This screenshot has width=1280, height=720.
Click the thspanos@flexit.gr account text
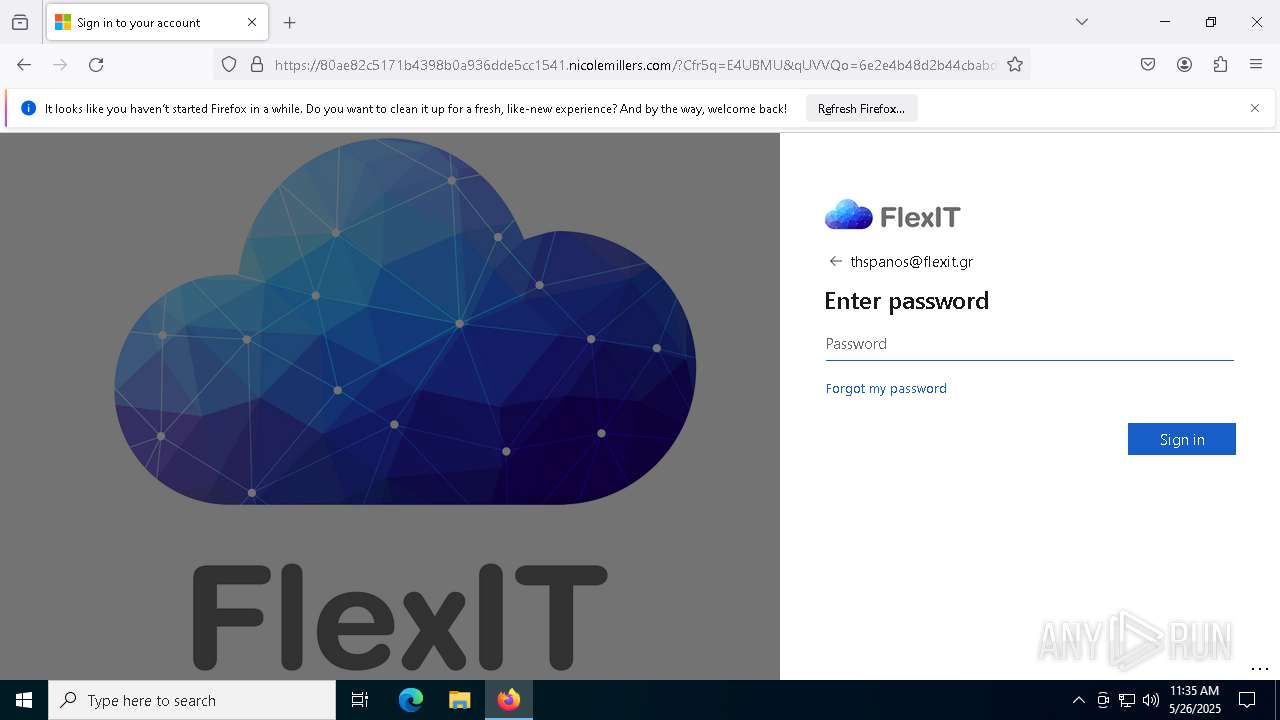coord(911,262)
